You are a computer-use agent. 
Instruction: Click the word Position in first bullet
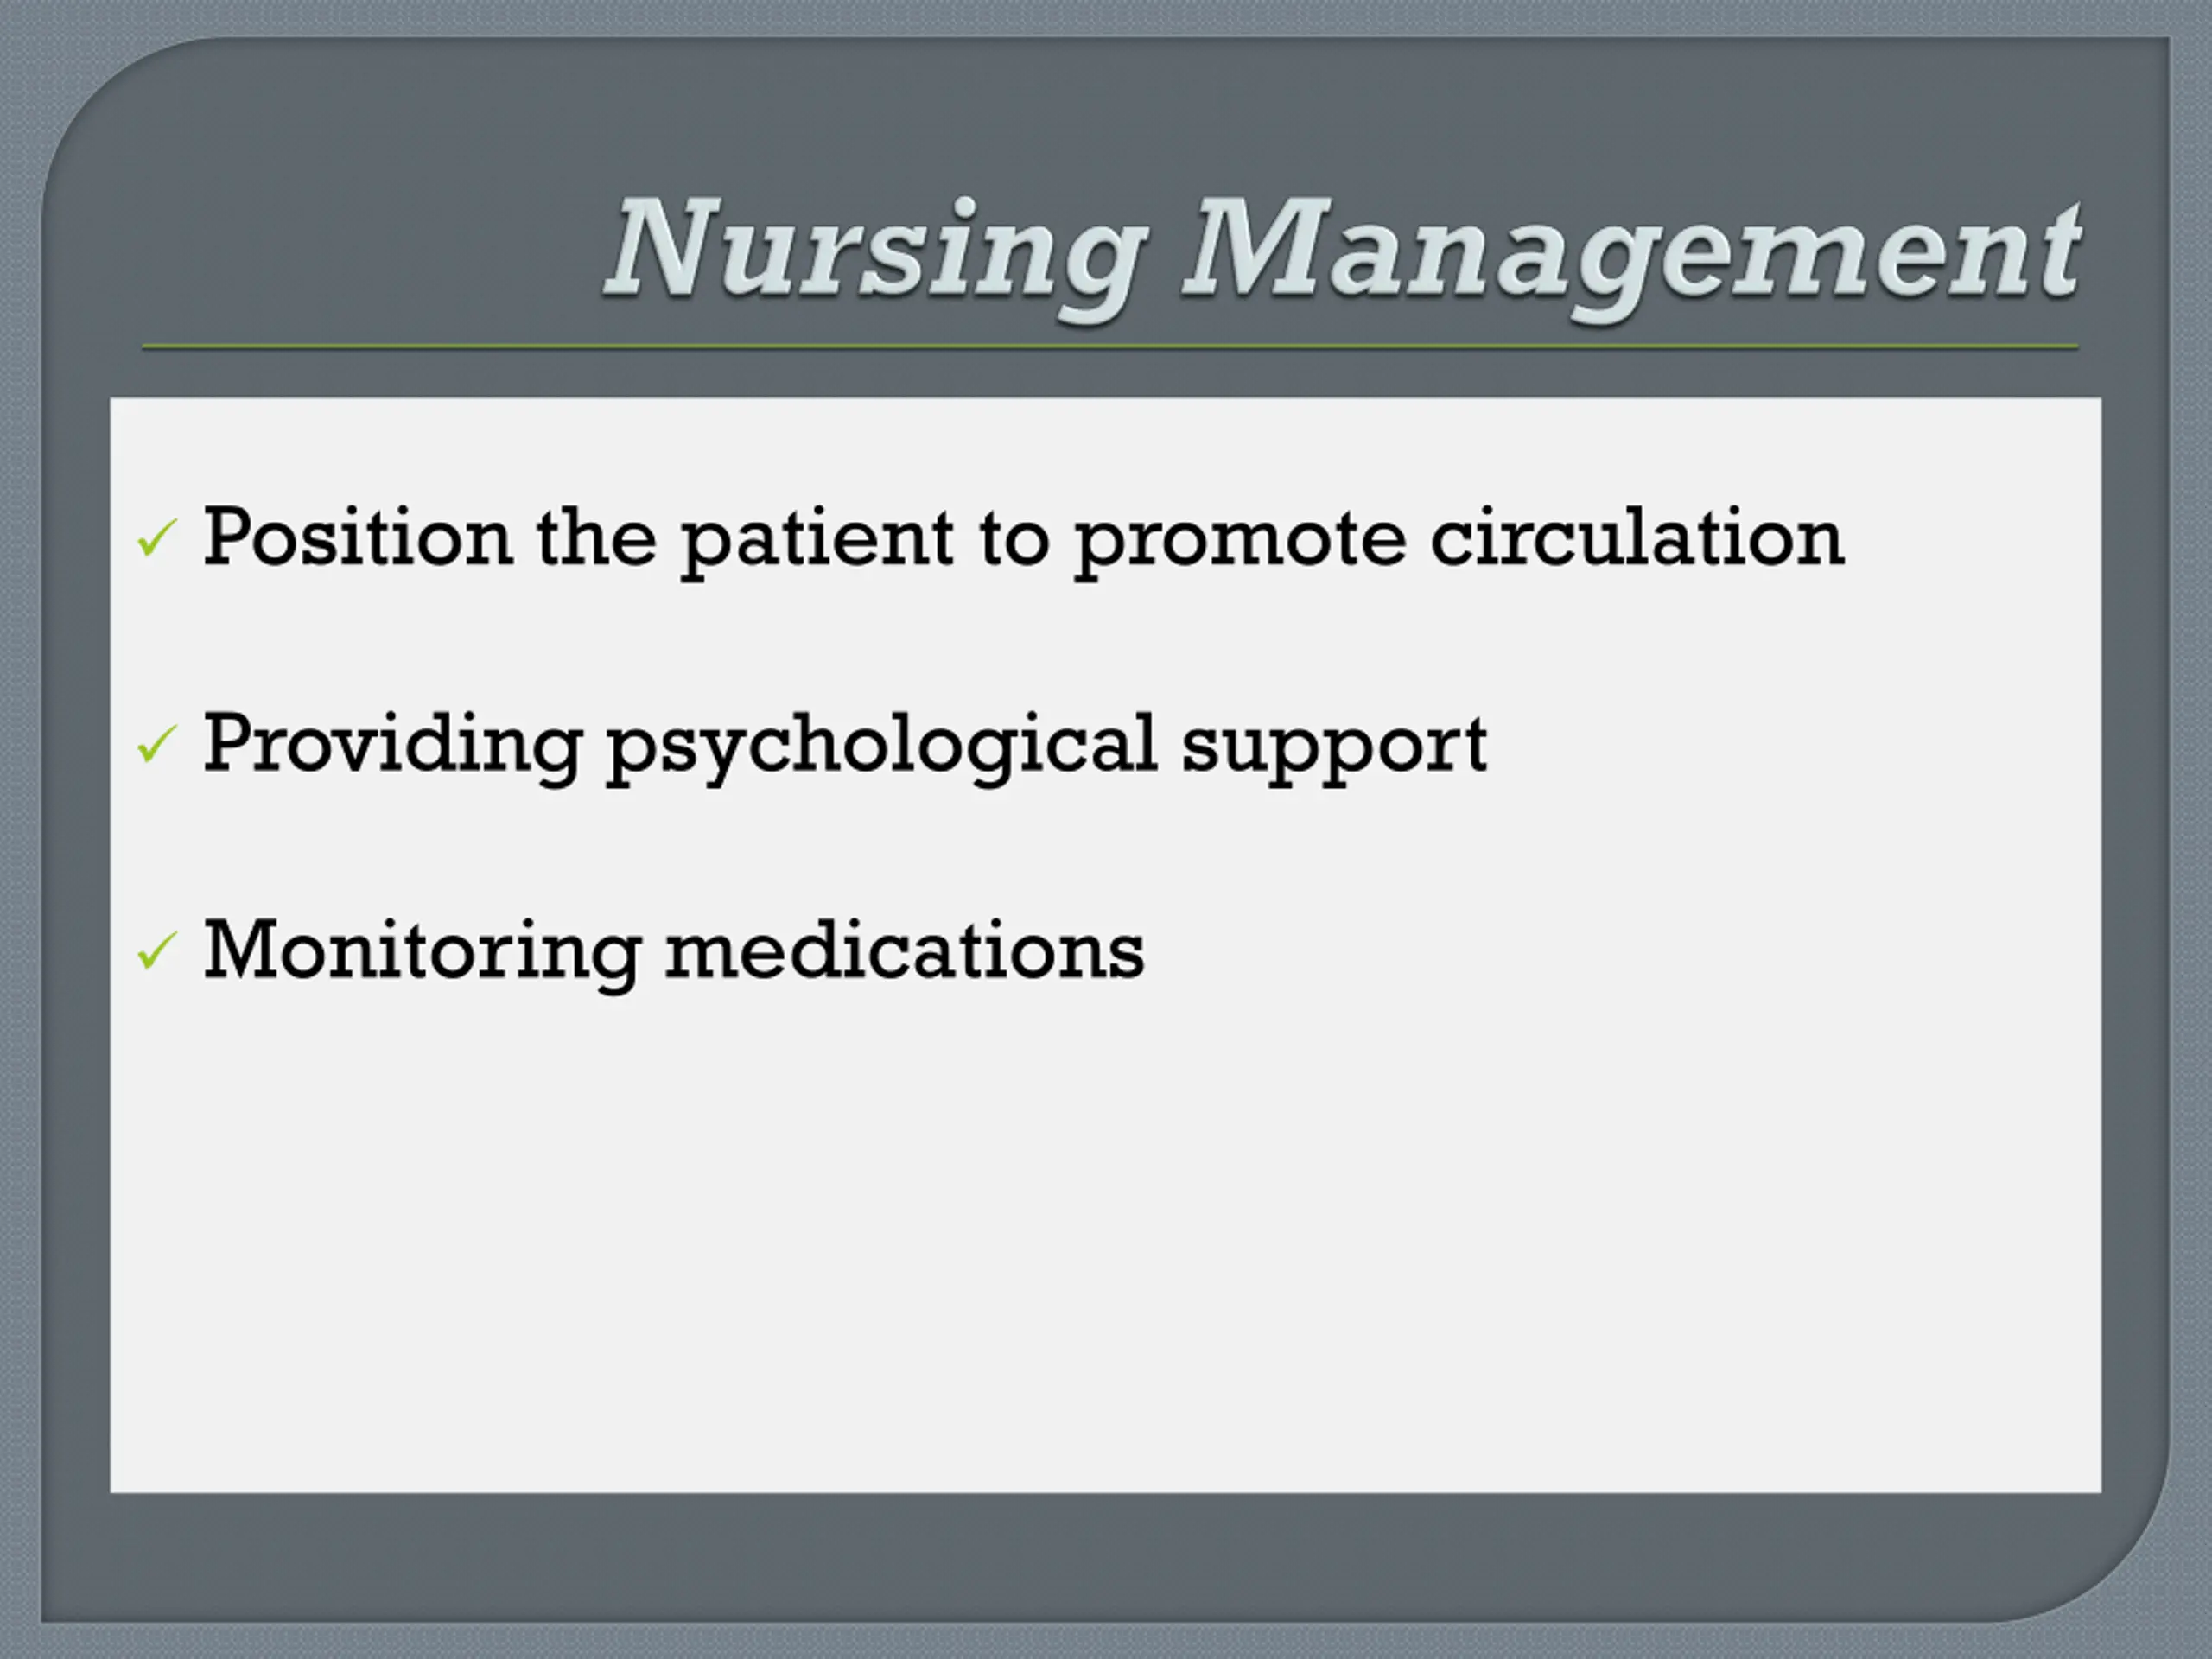359,538
